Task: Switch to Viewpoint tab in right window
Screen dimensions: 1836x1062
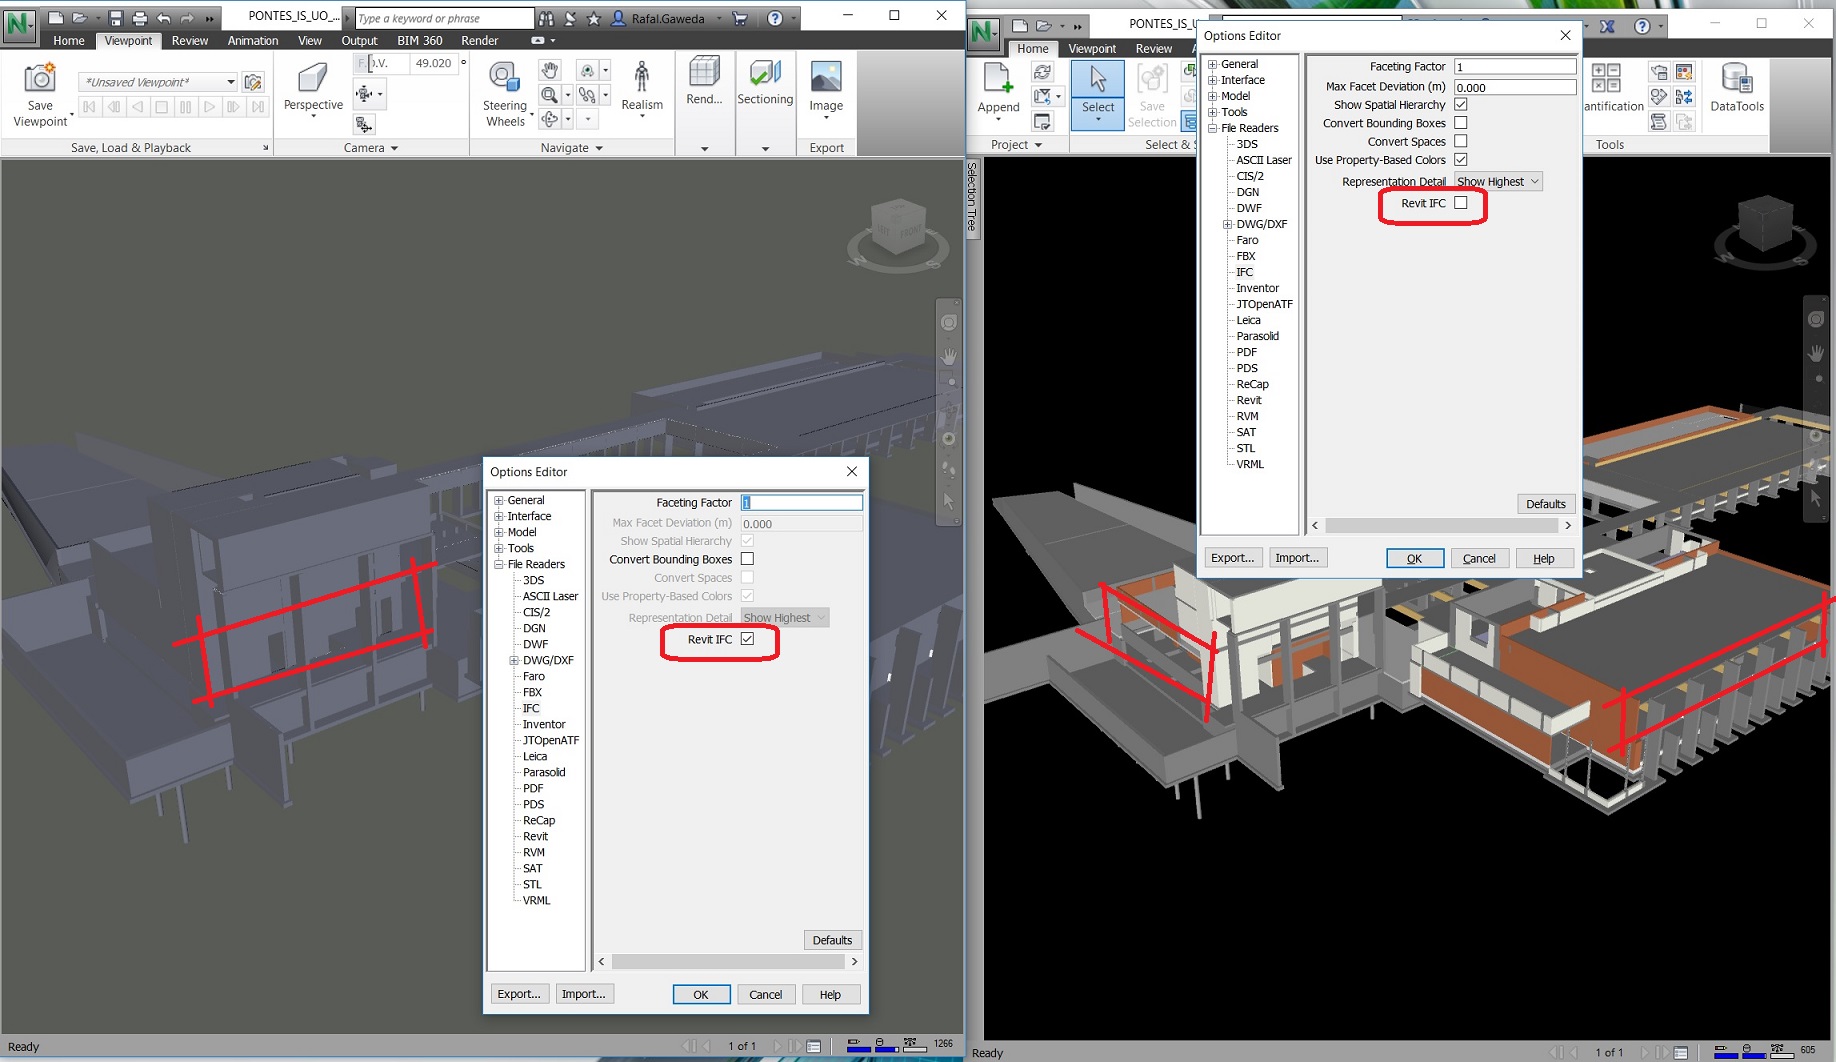Action: coord(1092,49)
